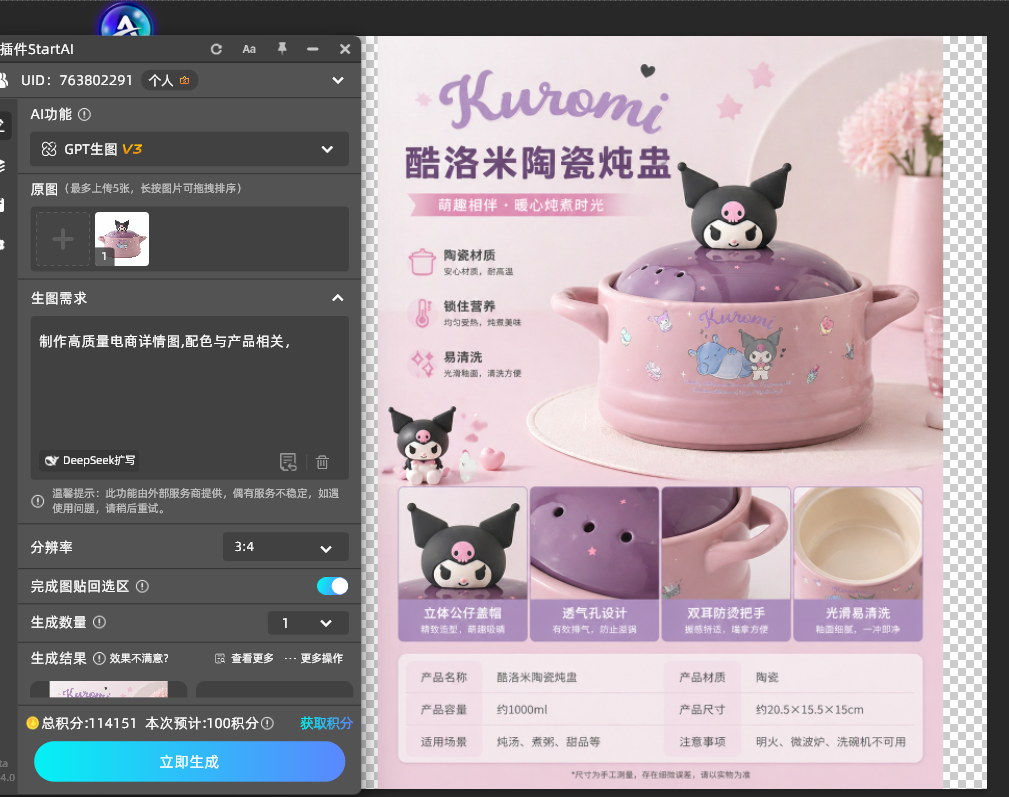The image size is (1009, 797).
Task: Click the 产品材质 陶瓷 value
Action: (x=767, y=677)
